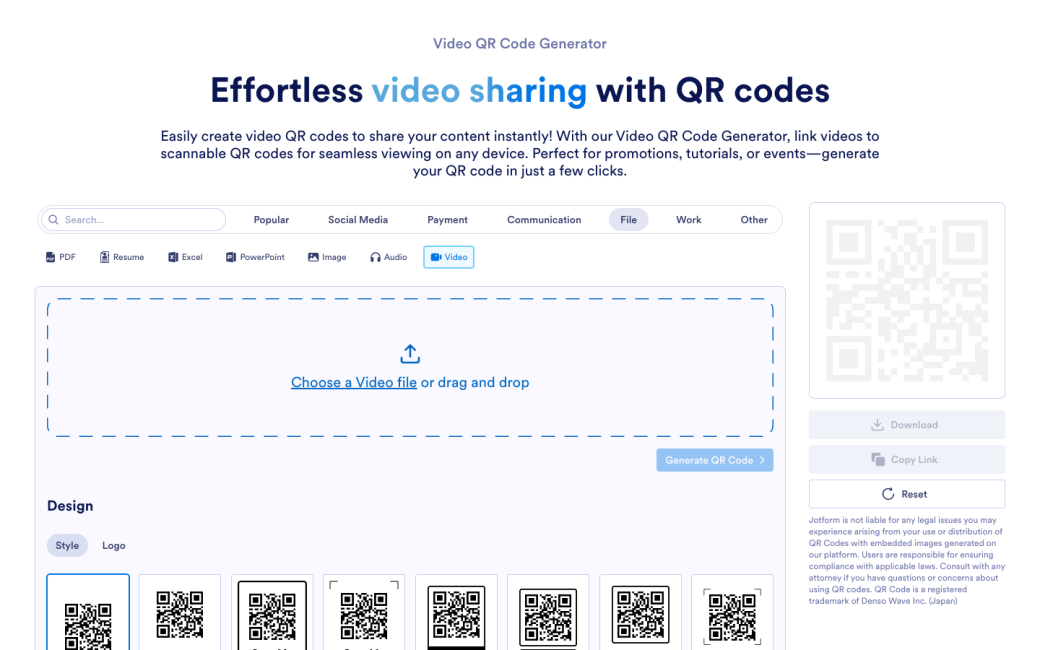Open the Popular category tab
Screen dimensions: 1040x650
[x=271, y=220]
